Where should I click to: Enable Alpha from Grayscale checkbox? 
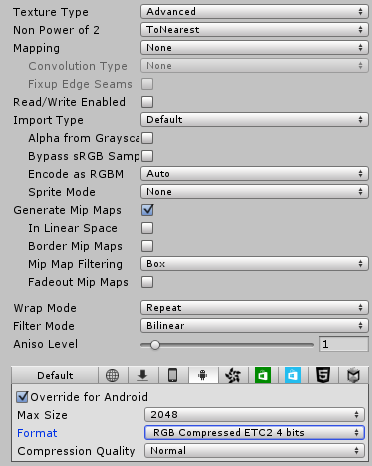coord(147,138)
